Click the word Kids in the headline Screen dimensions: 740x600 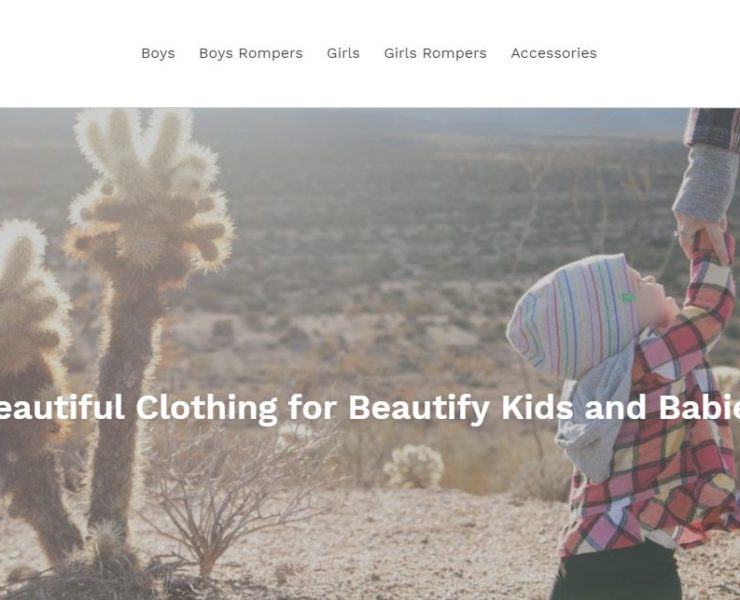coord(538,407)
